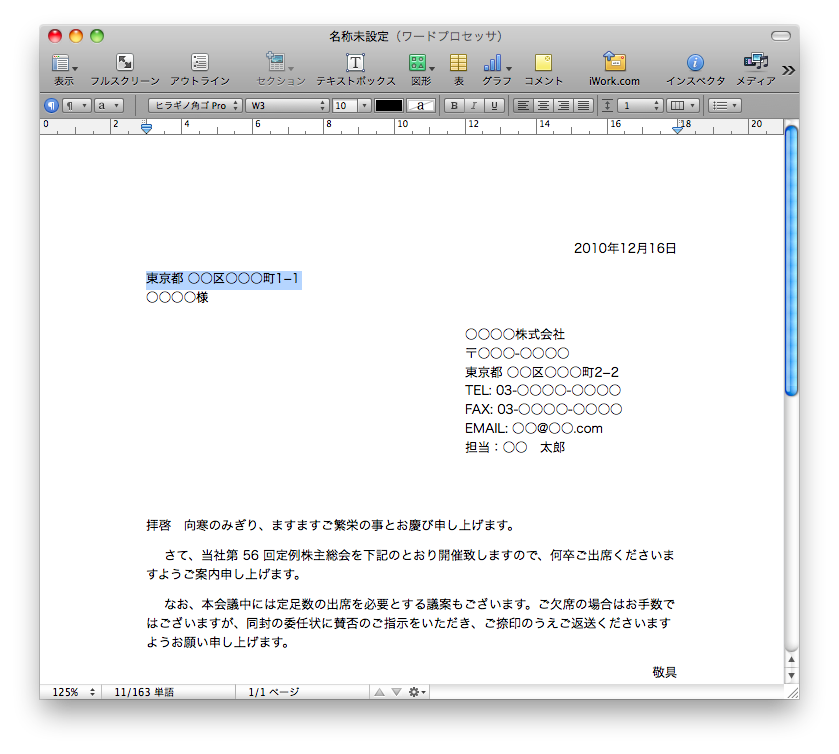Screen dimensions: 839x754
Task: Click the ○○○○株式会社 company name
Action: [x=515, y=334]
